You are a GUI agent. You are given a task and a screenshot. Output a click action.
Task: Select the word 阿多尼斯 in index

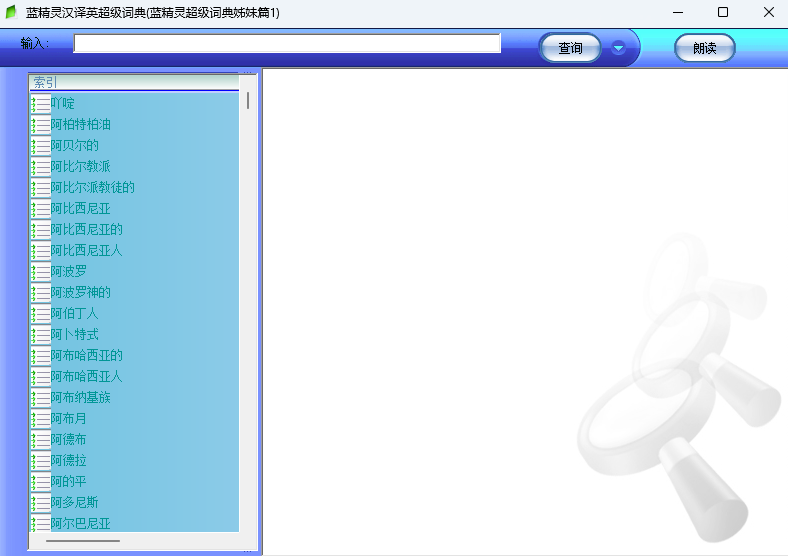[x=74, y=503]
